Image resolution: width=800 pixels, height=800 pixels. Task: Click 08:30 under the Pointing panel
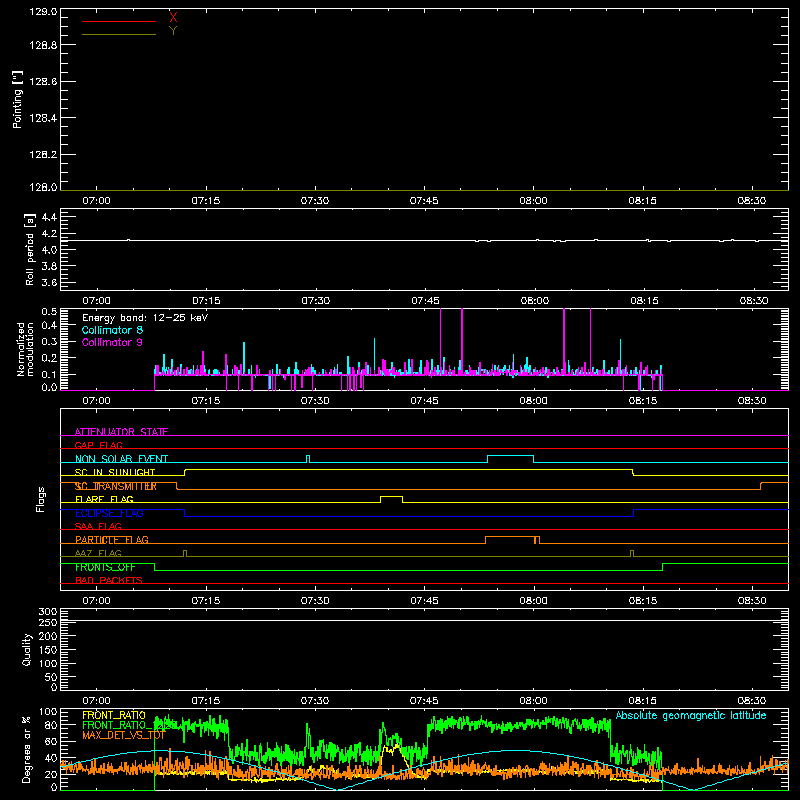click(x=752, y=201)
